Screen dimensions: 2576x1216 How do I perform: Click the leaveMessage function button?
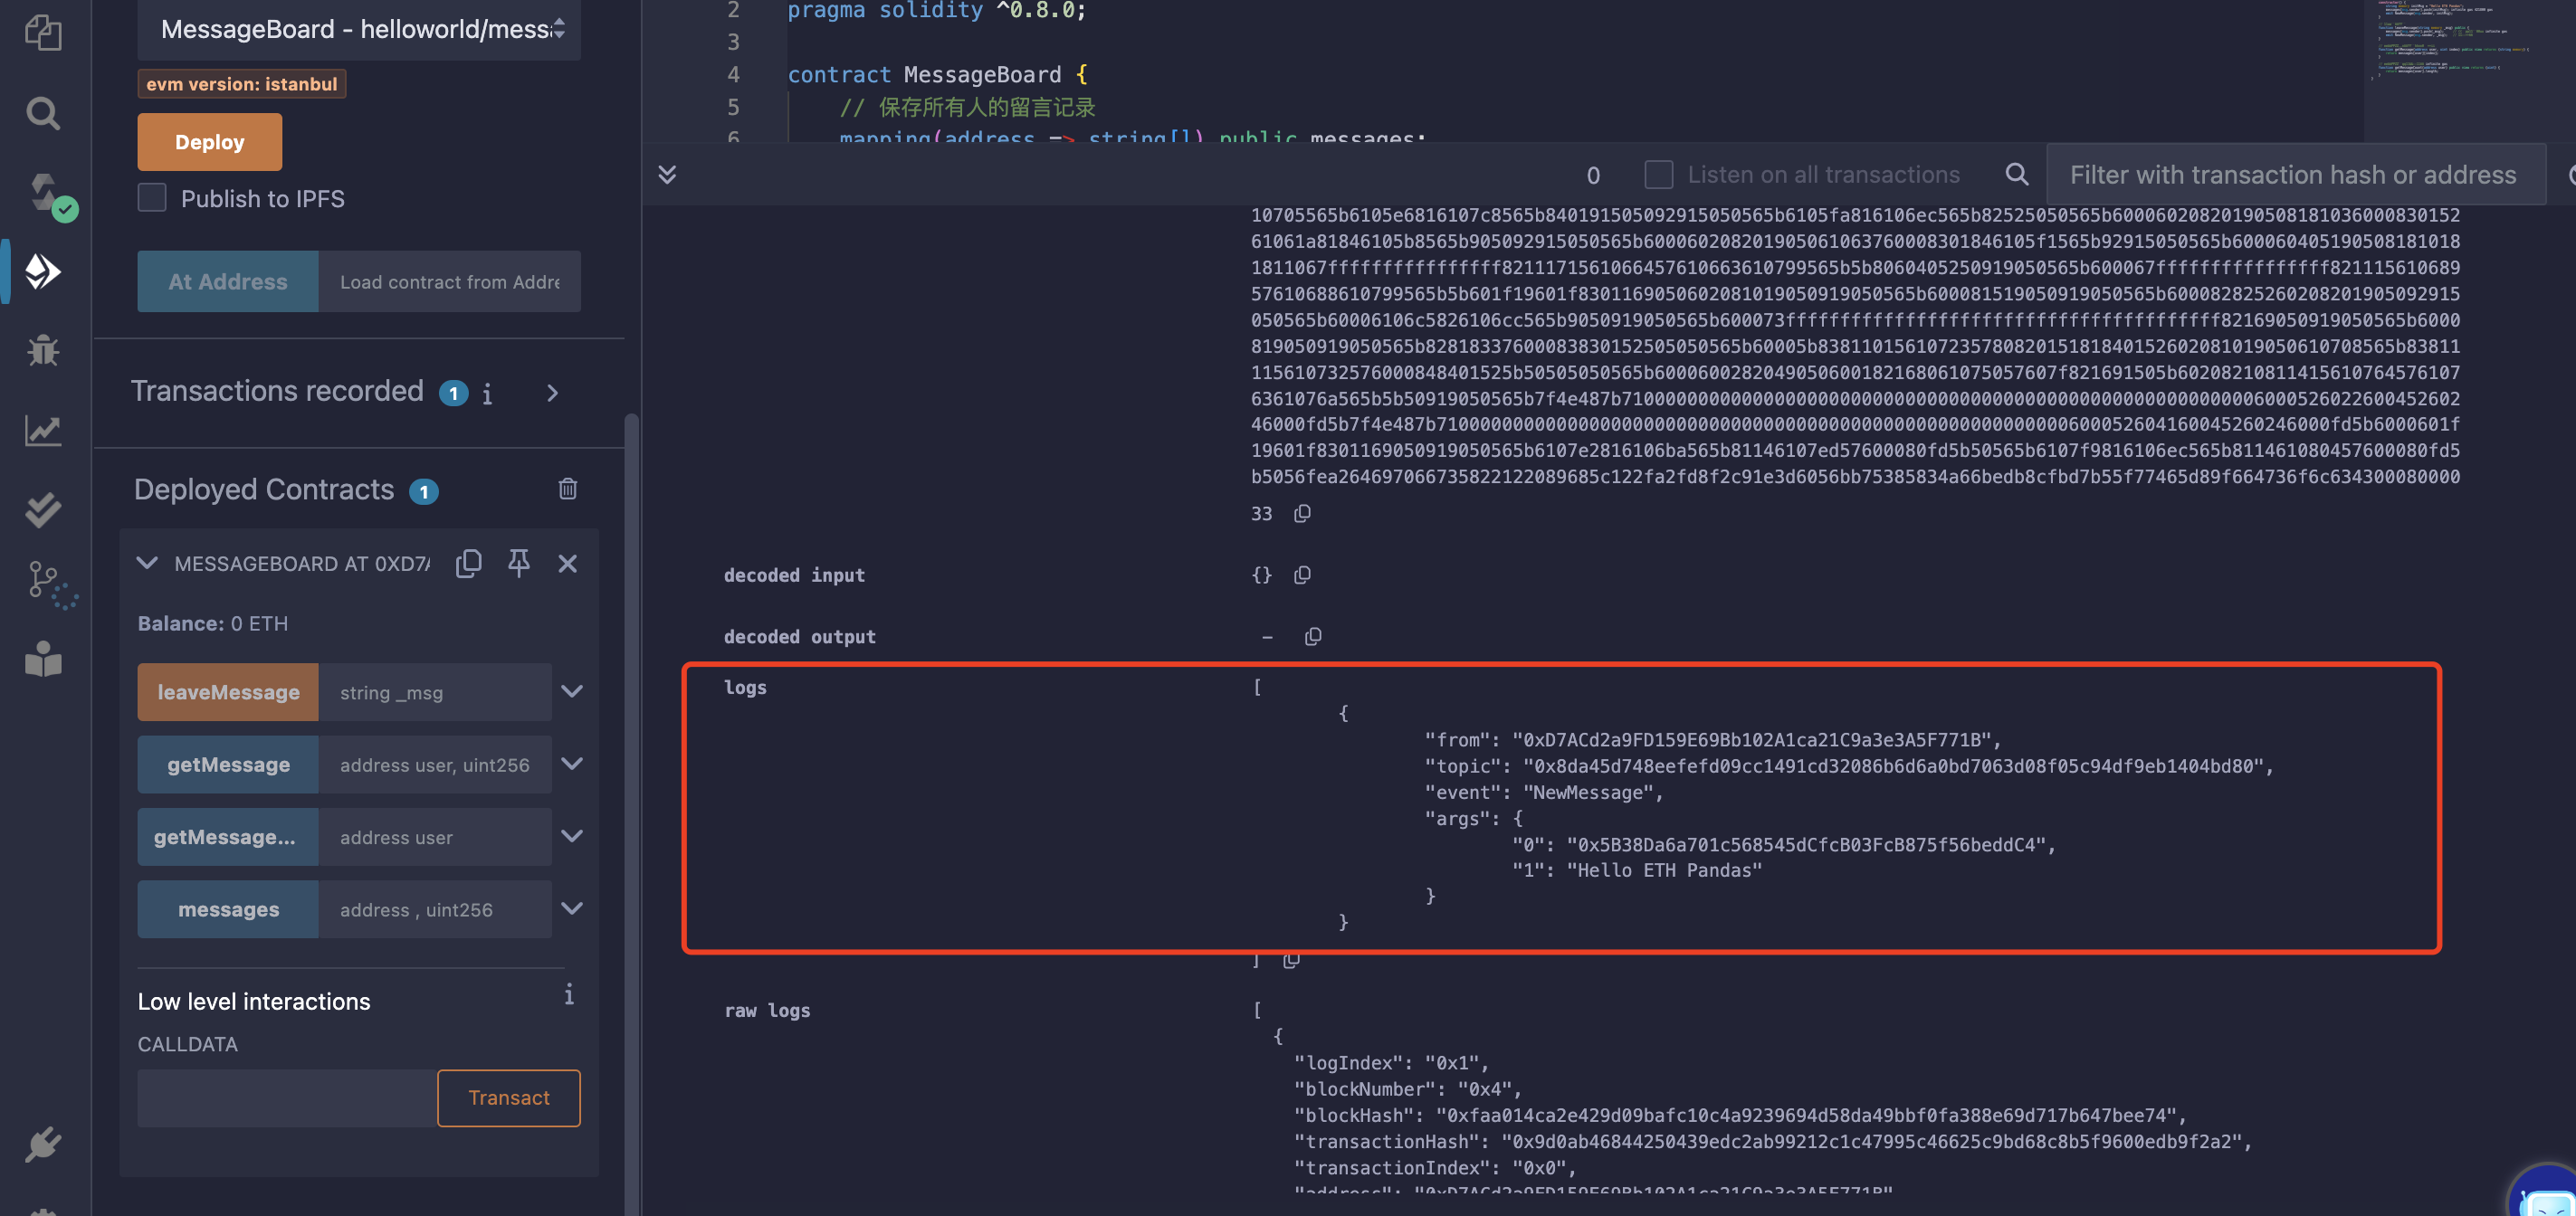[228, 692]
